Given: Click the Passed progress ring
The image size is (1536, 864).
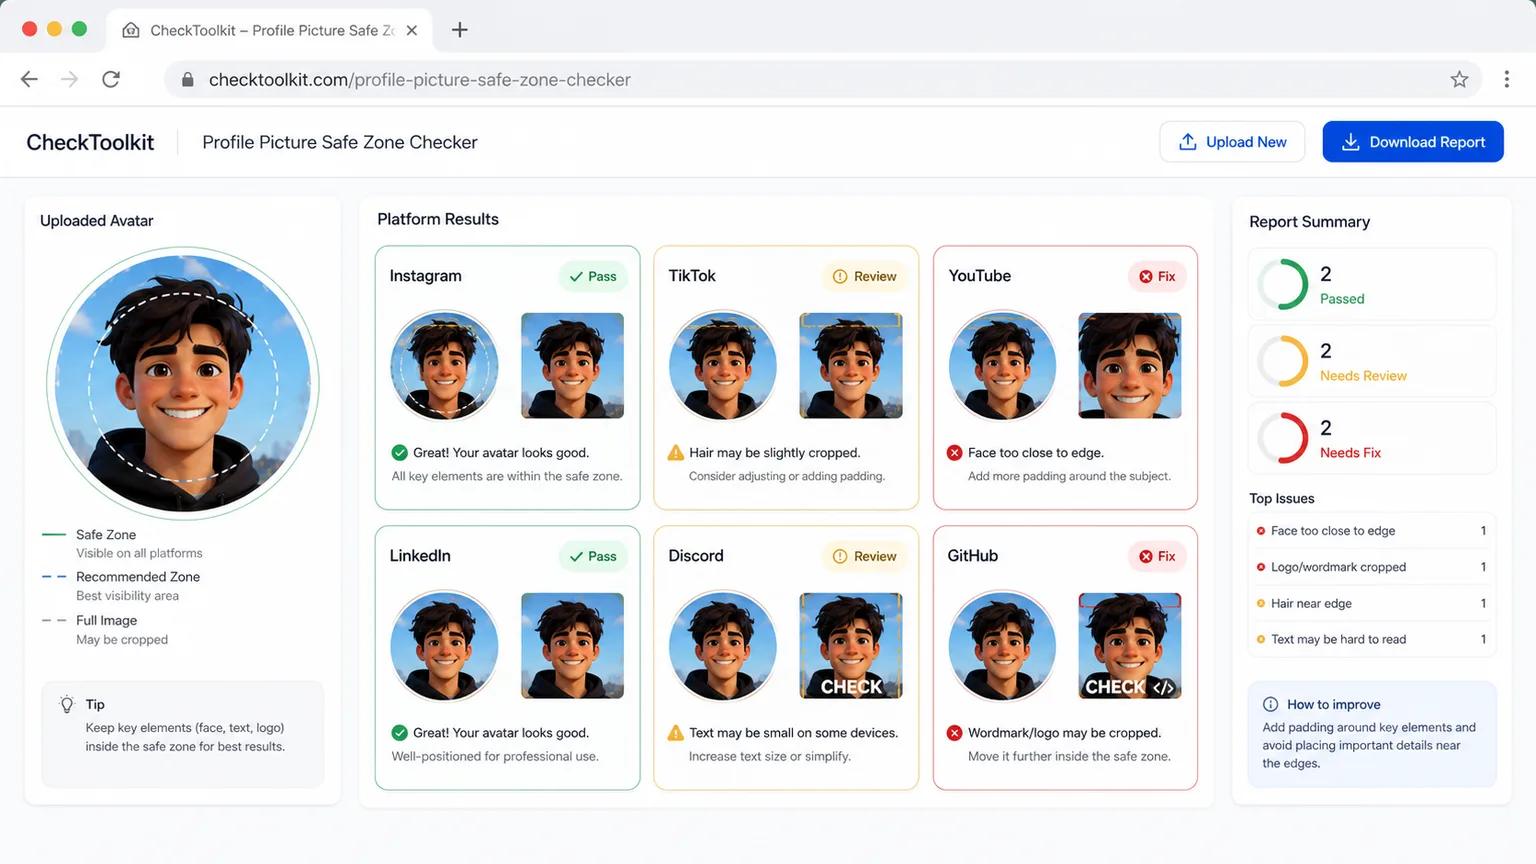Looking at the screenshot, I should click(1283, 284).
